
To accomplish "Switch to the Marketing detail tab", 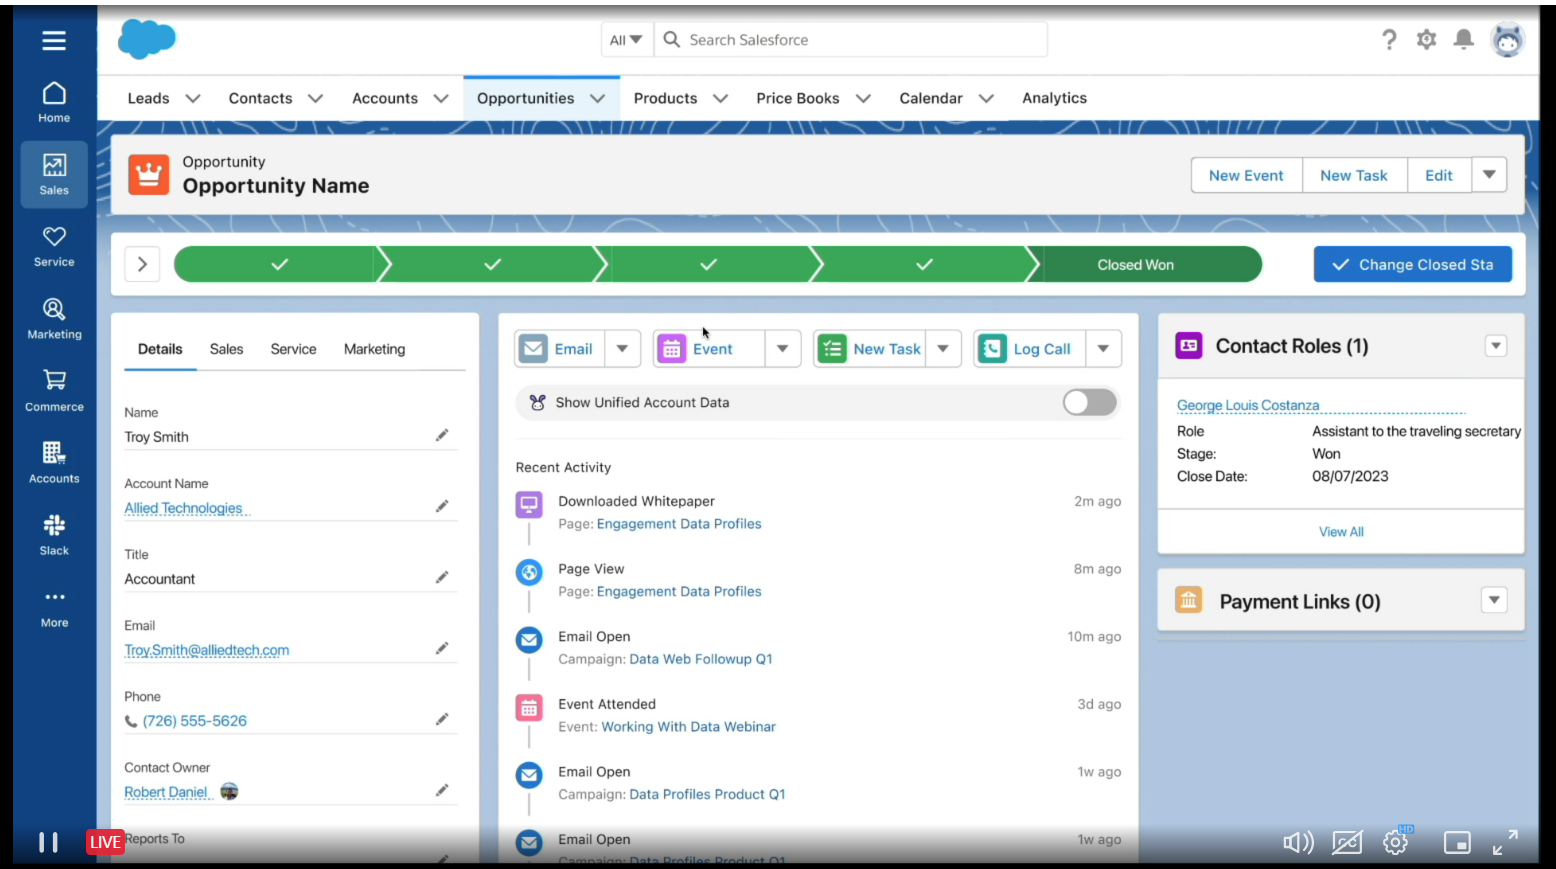I will [x=374, y=349].
